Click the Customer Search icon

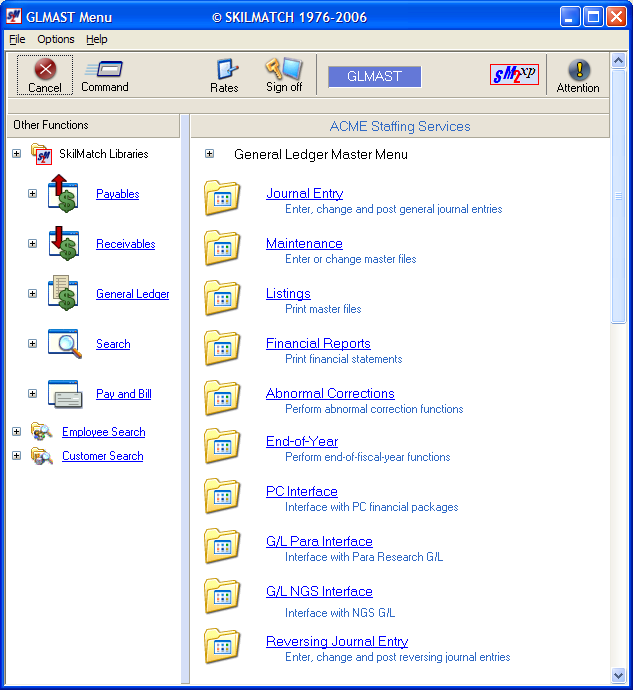click(41, 456)
